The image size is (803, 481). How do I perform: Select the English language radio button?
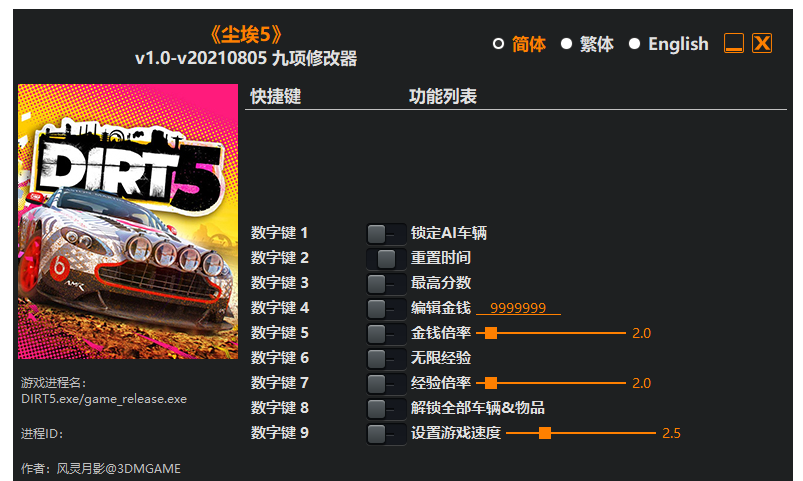(x=634, y=44)
